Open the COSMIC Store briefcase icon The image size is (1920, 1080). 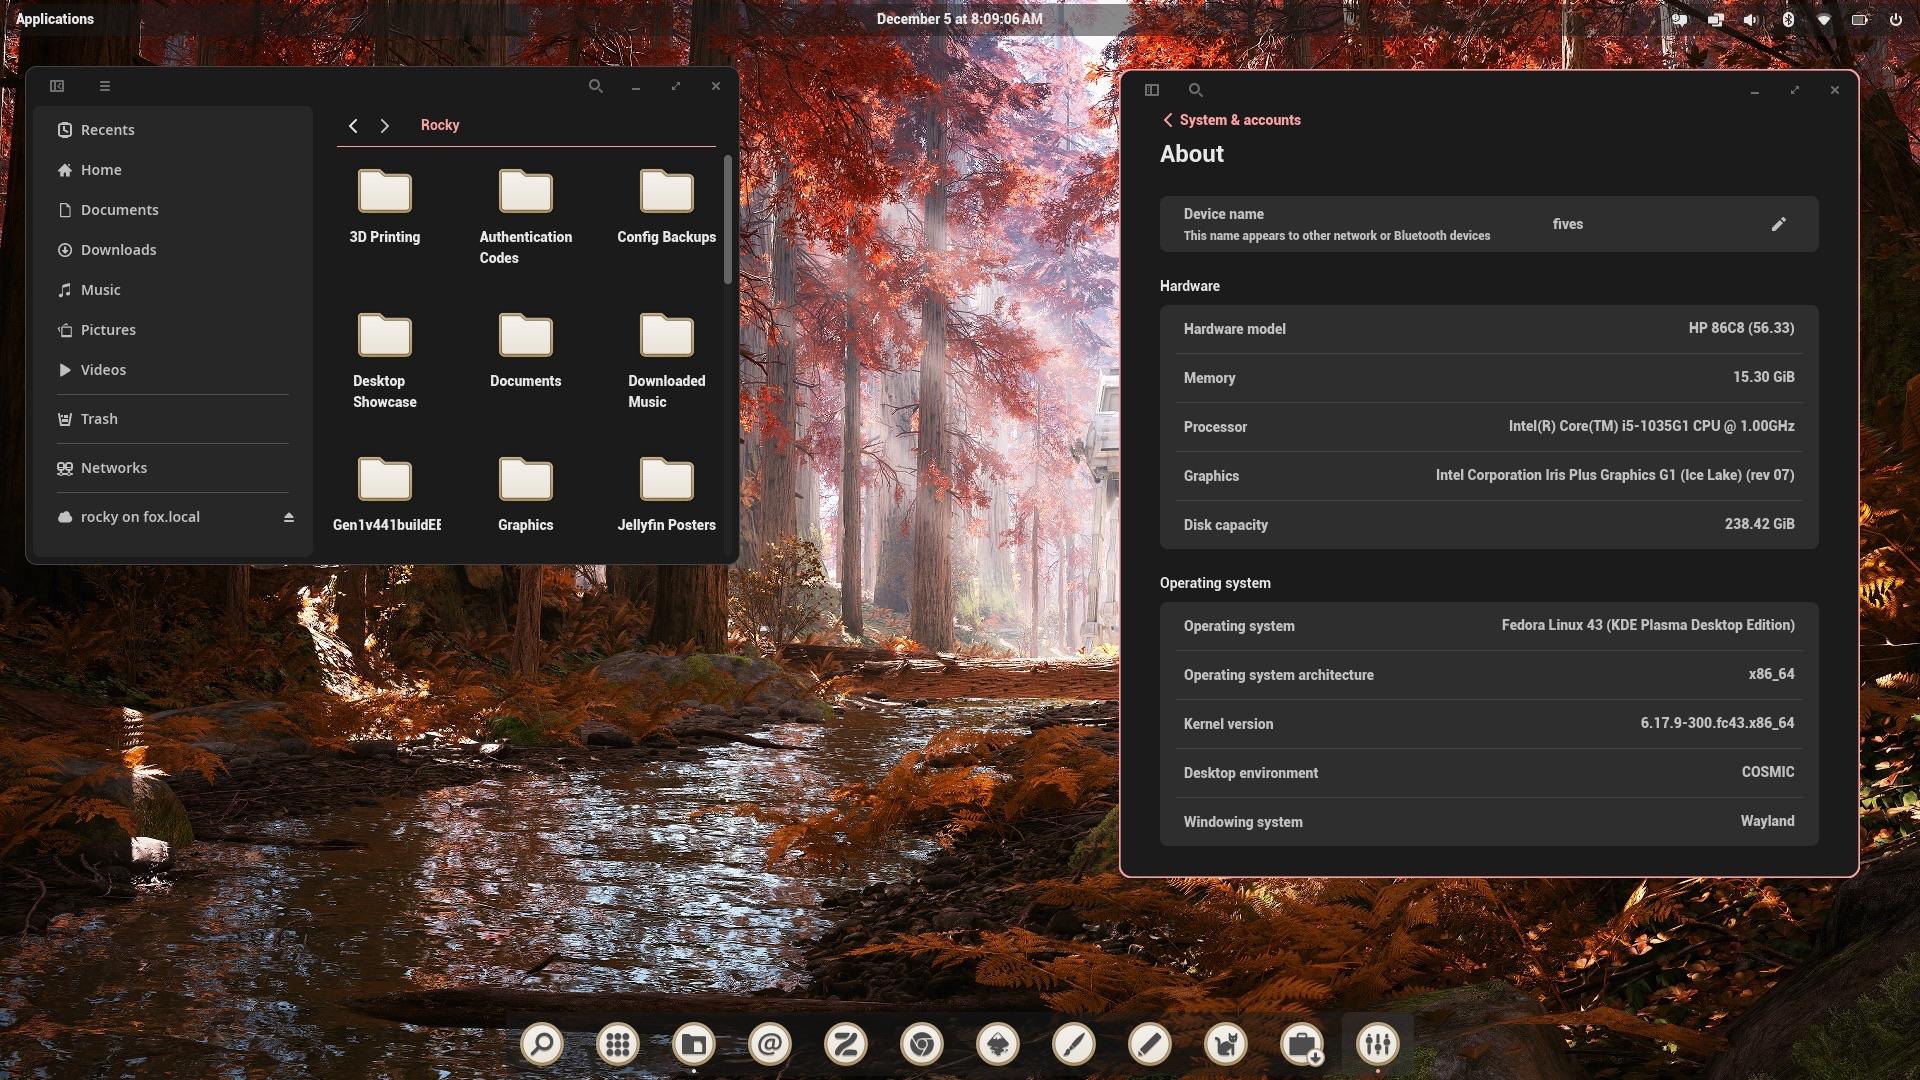[x=1301, y=1045]
